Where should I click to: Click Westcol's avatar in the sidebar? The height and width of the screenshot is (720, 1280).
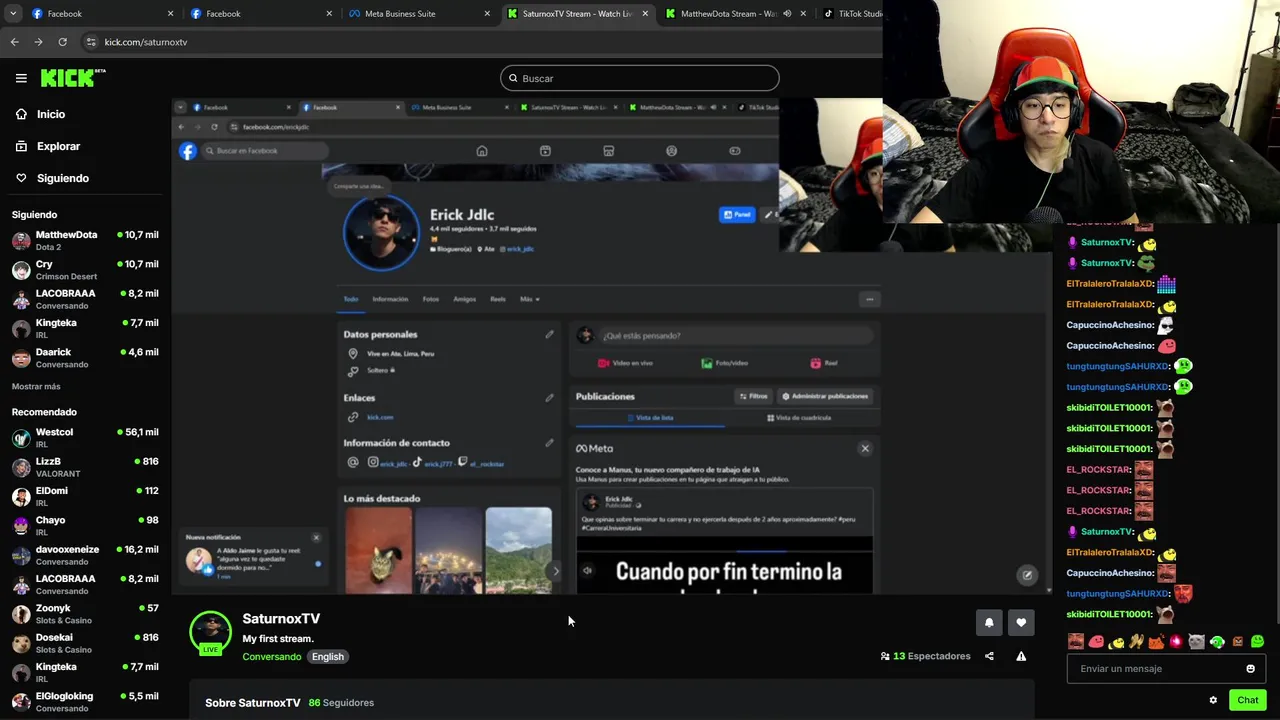[x=21, y=438]
